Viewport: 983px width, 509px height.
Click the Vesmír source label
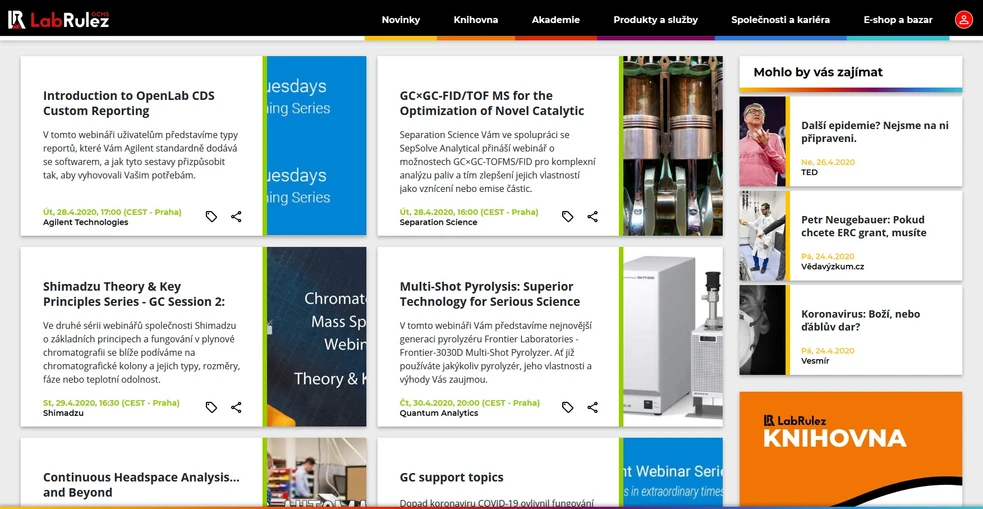[x=815, y=361]
